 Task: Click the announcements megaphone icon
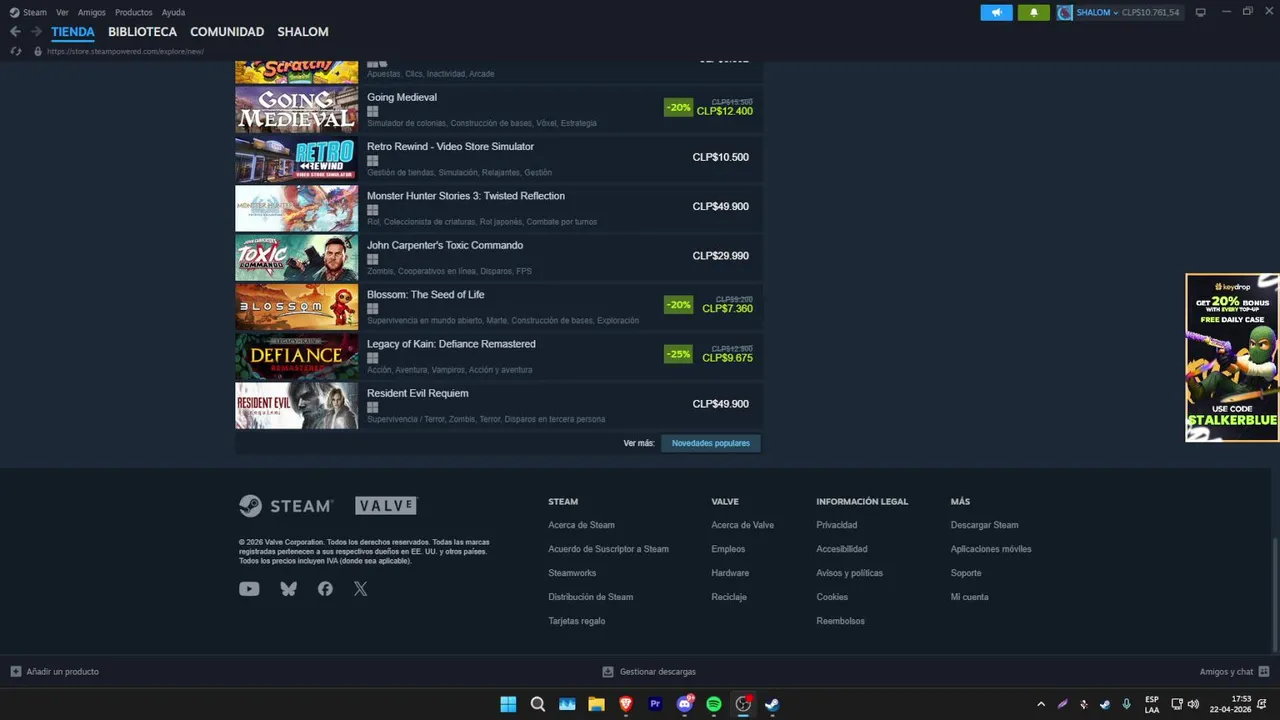pyautogui.click(x=996, y=12)
